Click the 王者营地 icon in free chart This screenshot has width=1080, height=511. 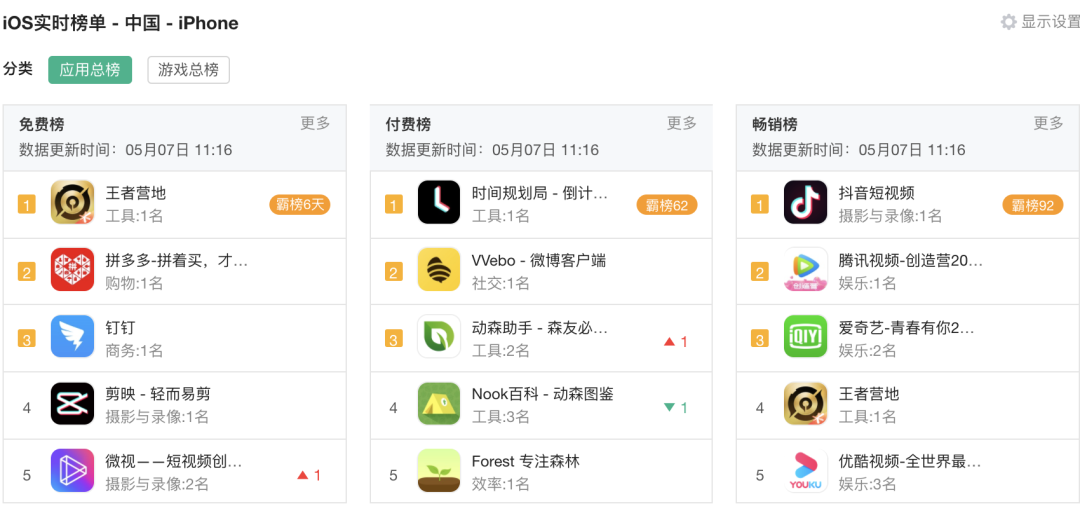click(72, 202)
